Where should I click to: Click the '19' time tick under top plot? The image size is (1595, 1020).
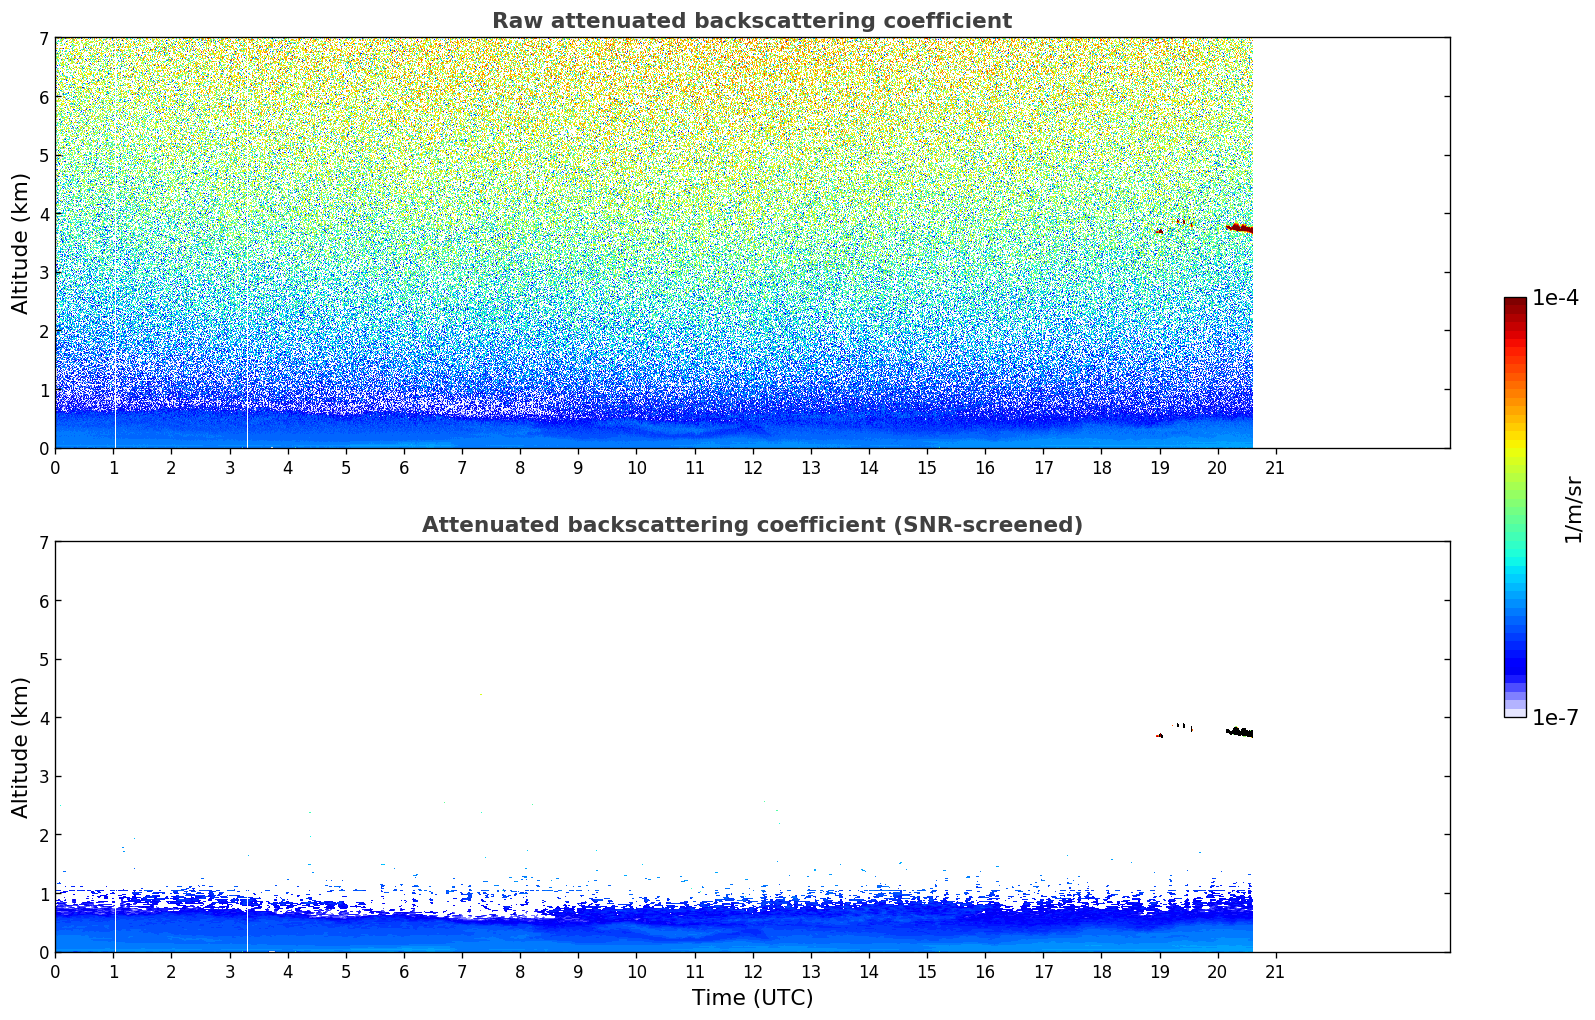1159,468
